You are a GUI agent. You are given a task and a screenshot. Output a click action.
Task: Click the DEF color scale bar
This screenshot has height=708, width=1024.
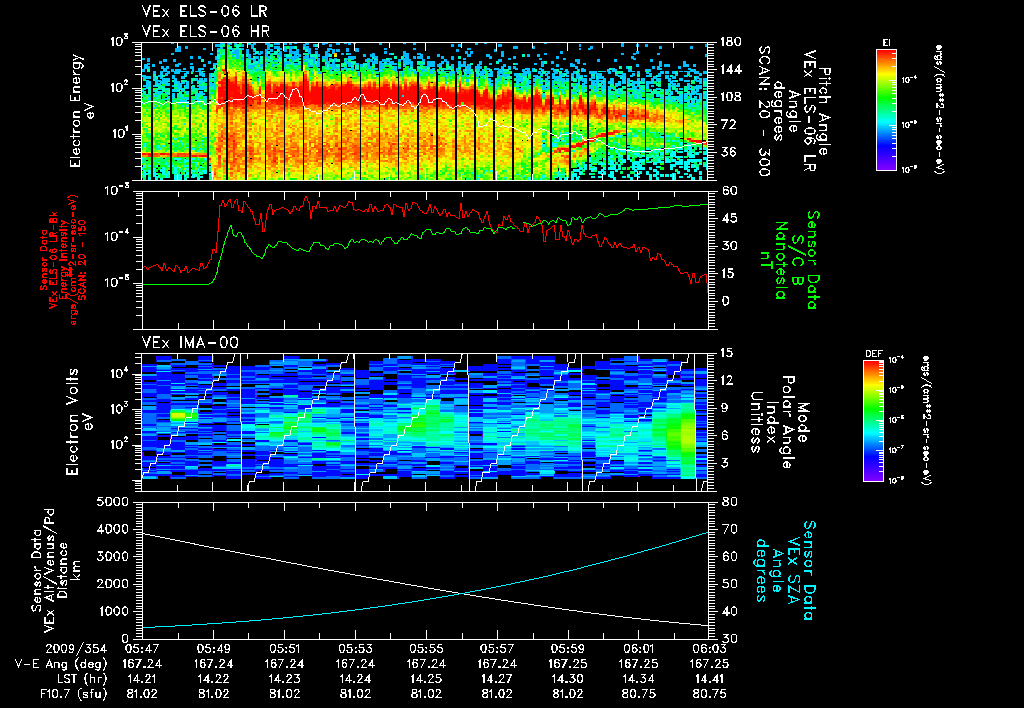click(873, 421)
